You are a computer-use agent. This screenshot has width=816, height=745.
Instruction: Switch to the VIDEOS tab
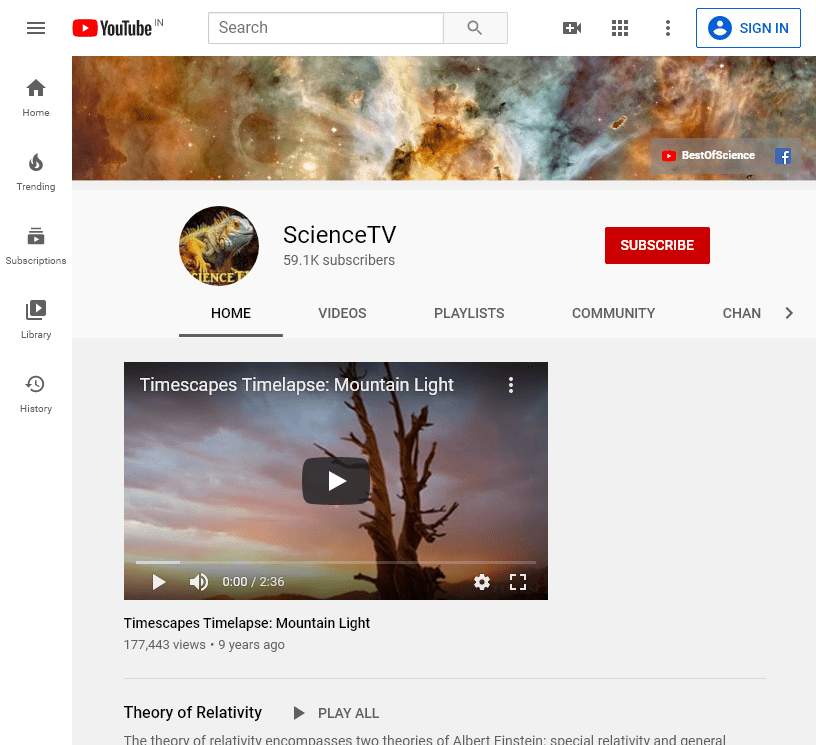point(342,313)
